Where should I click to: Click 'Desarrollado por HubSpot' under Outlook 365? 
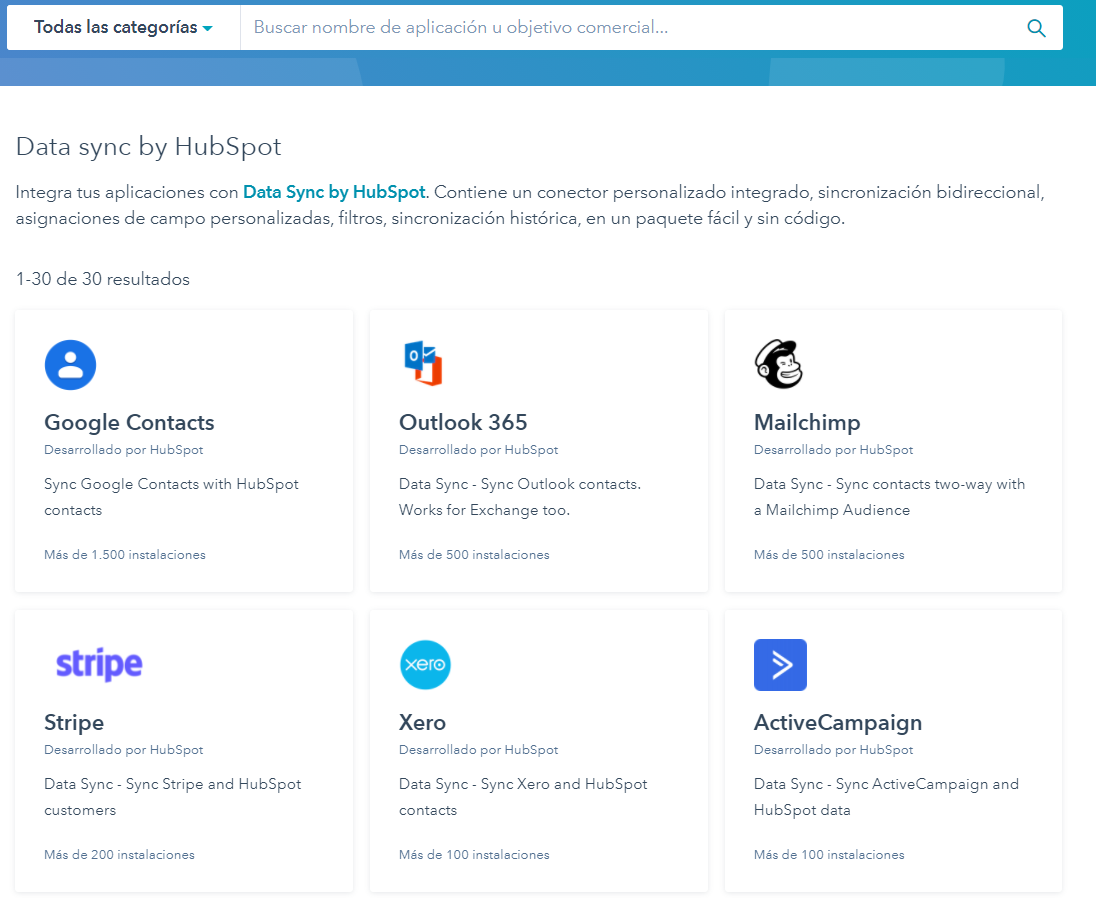(479, 450)
